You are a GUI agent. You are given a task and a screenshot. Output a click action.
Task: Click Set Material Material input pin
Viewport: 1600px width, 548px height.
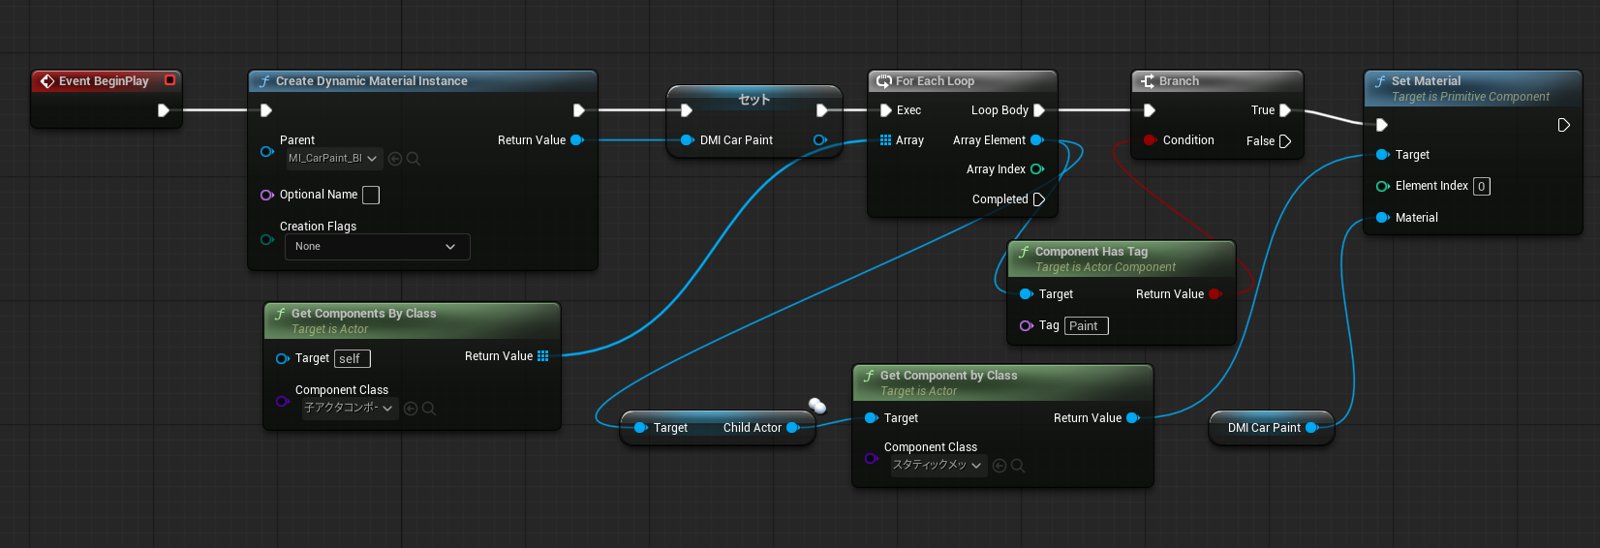tap(1383, 217)
